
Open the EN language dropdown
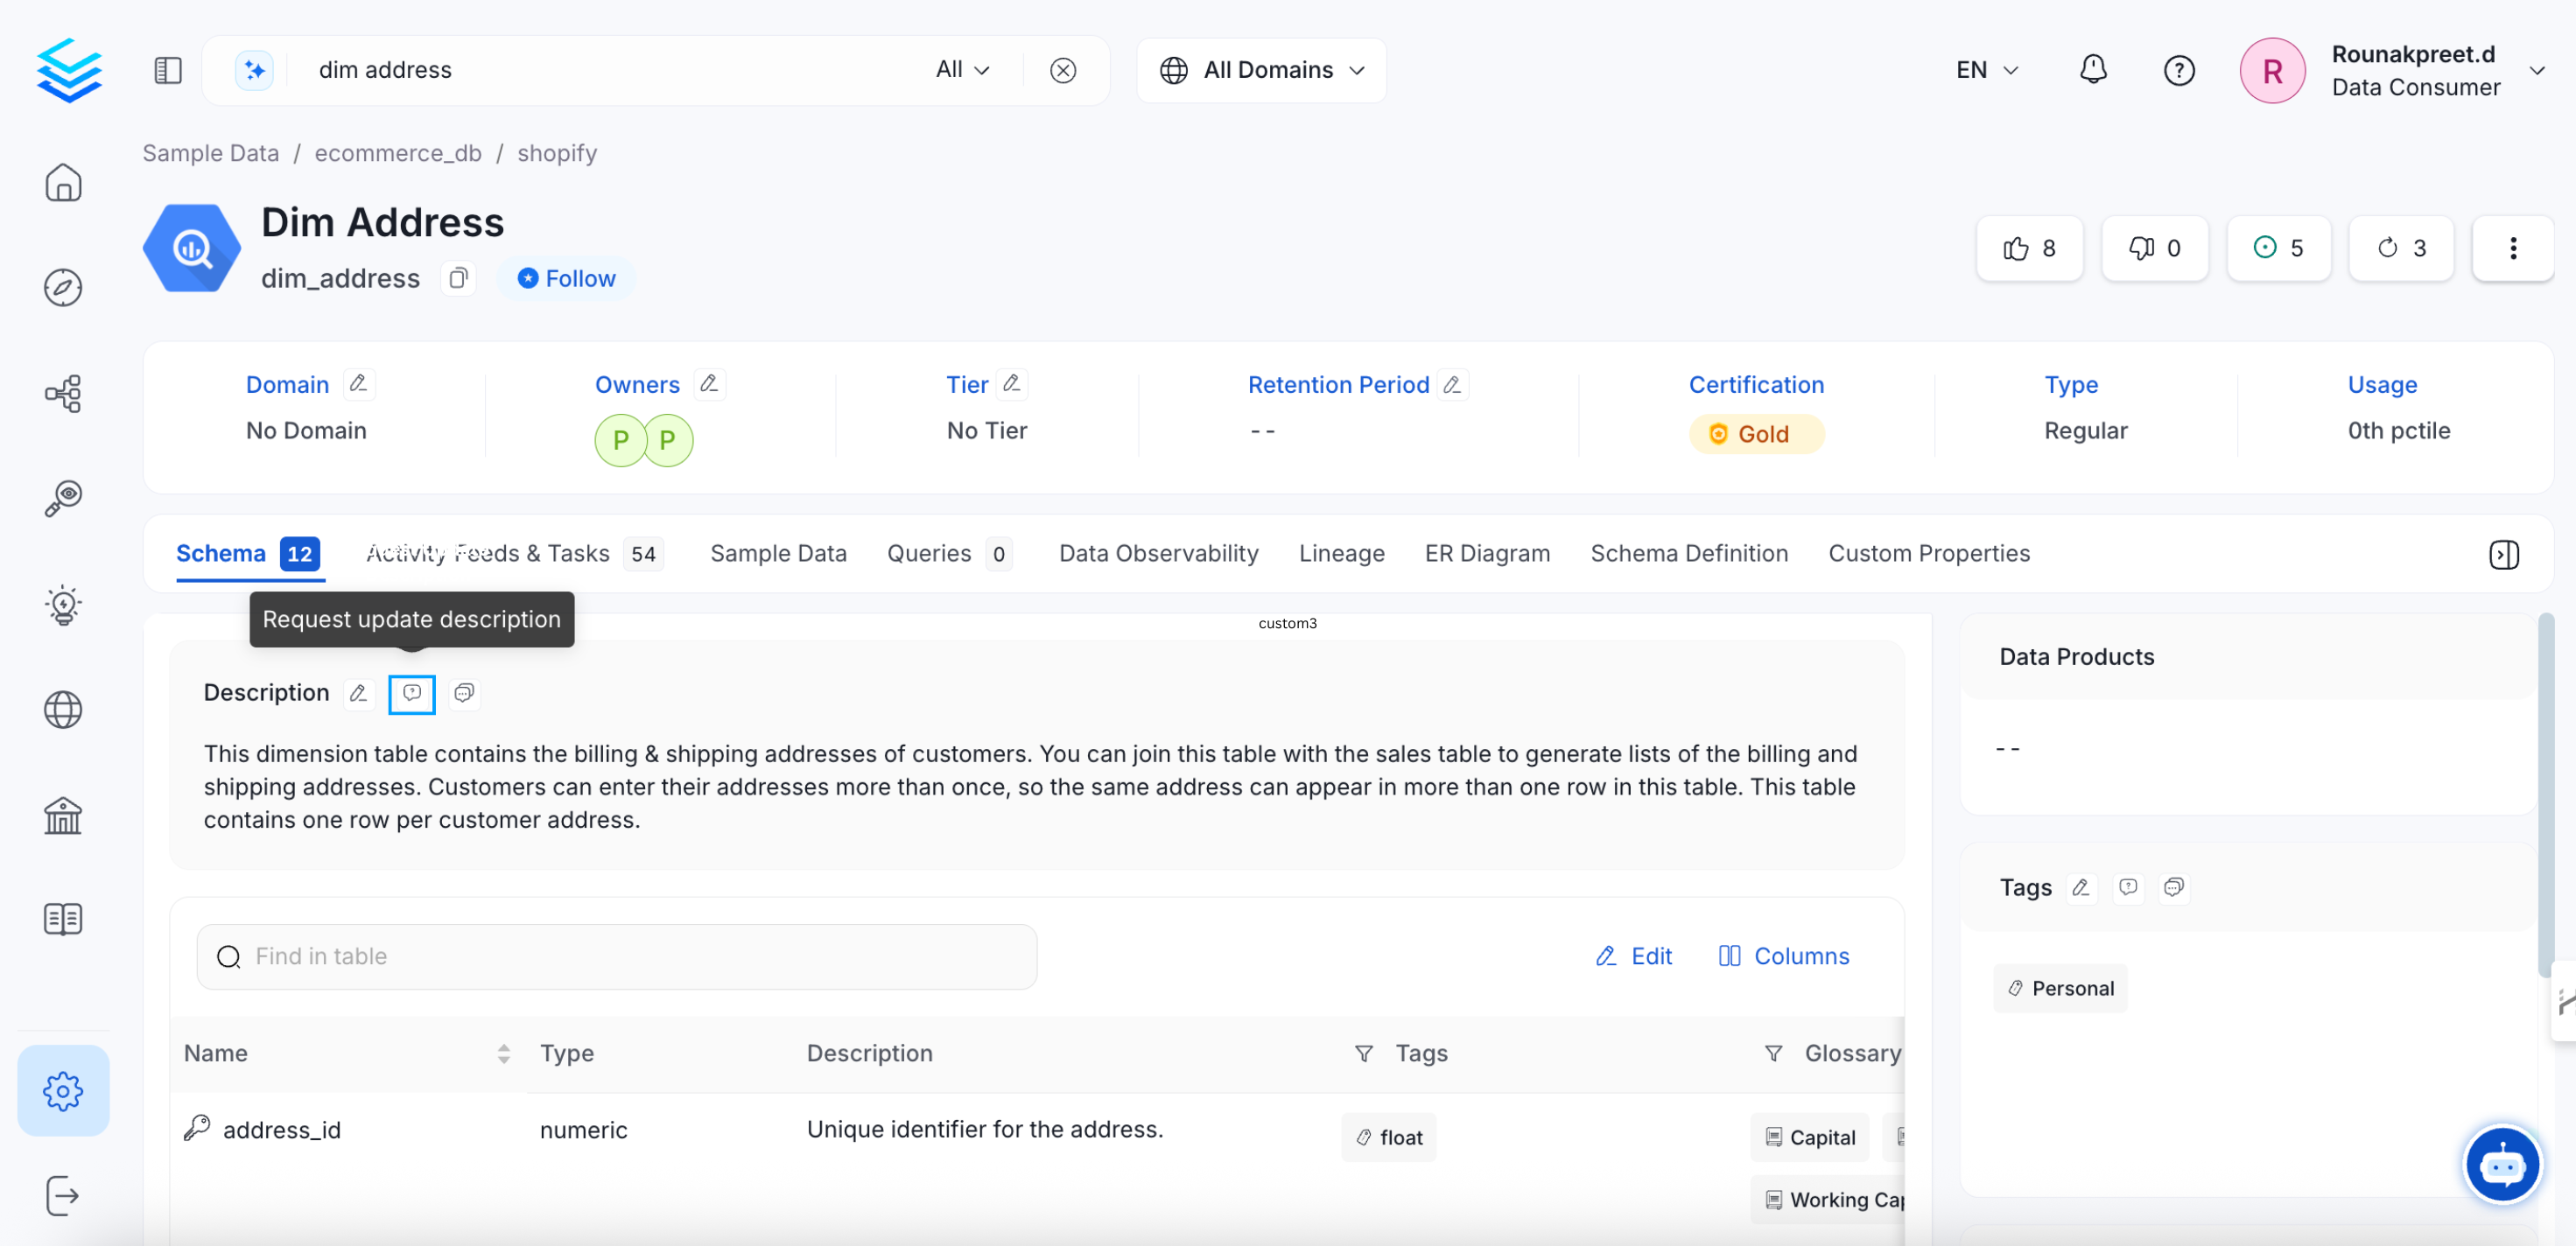pos(1986,70)
